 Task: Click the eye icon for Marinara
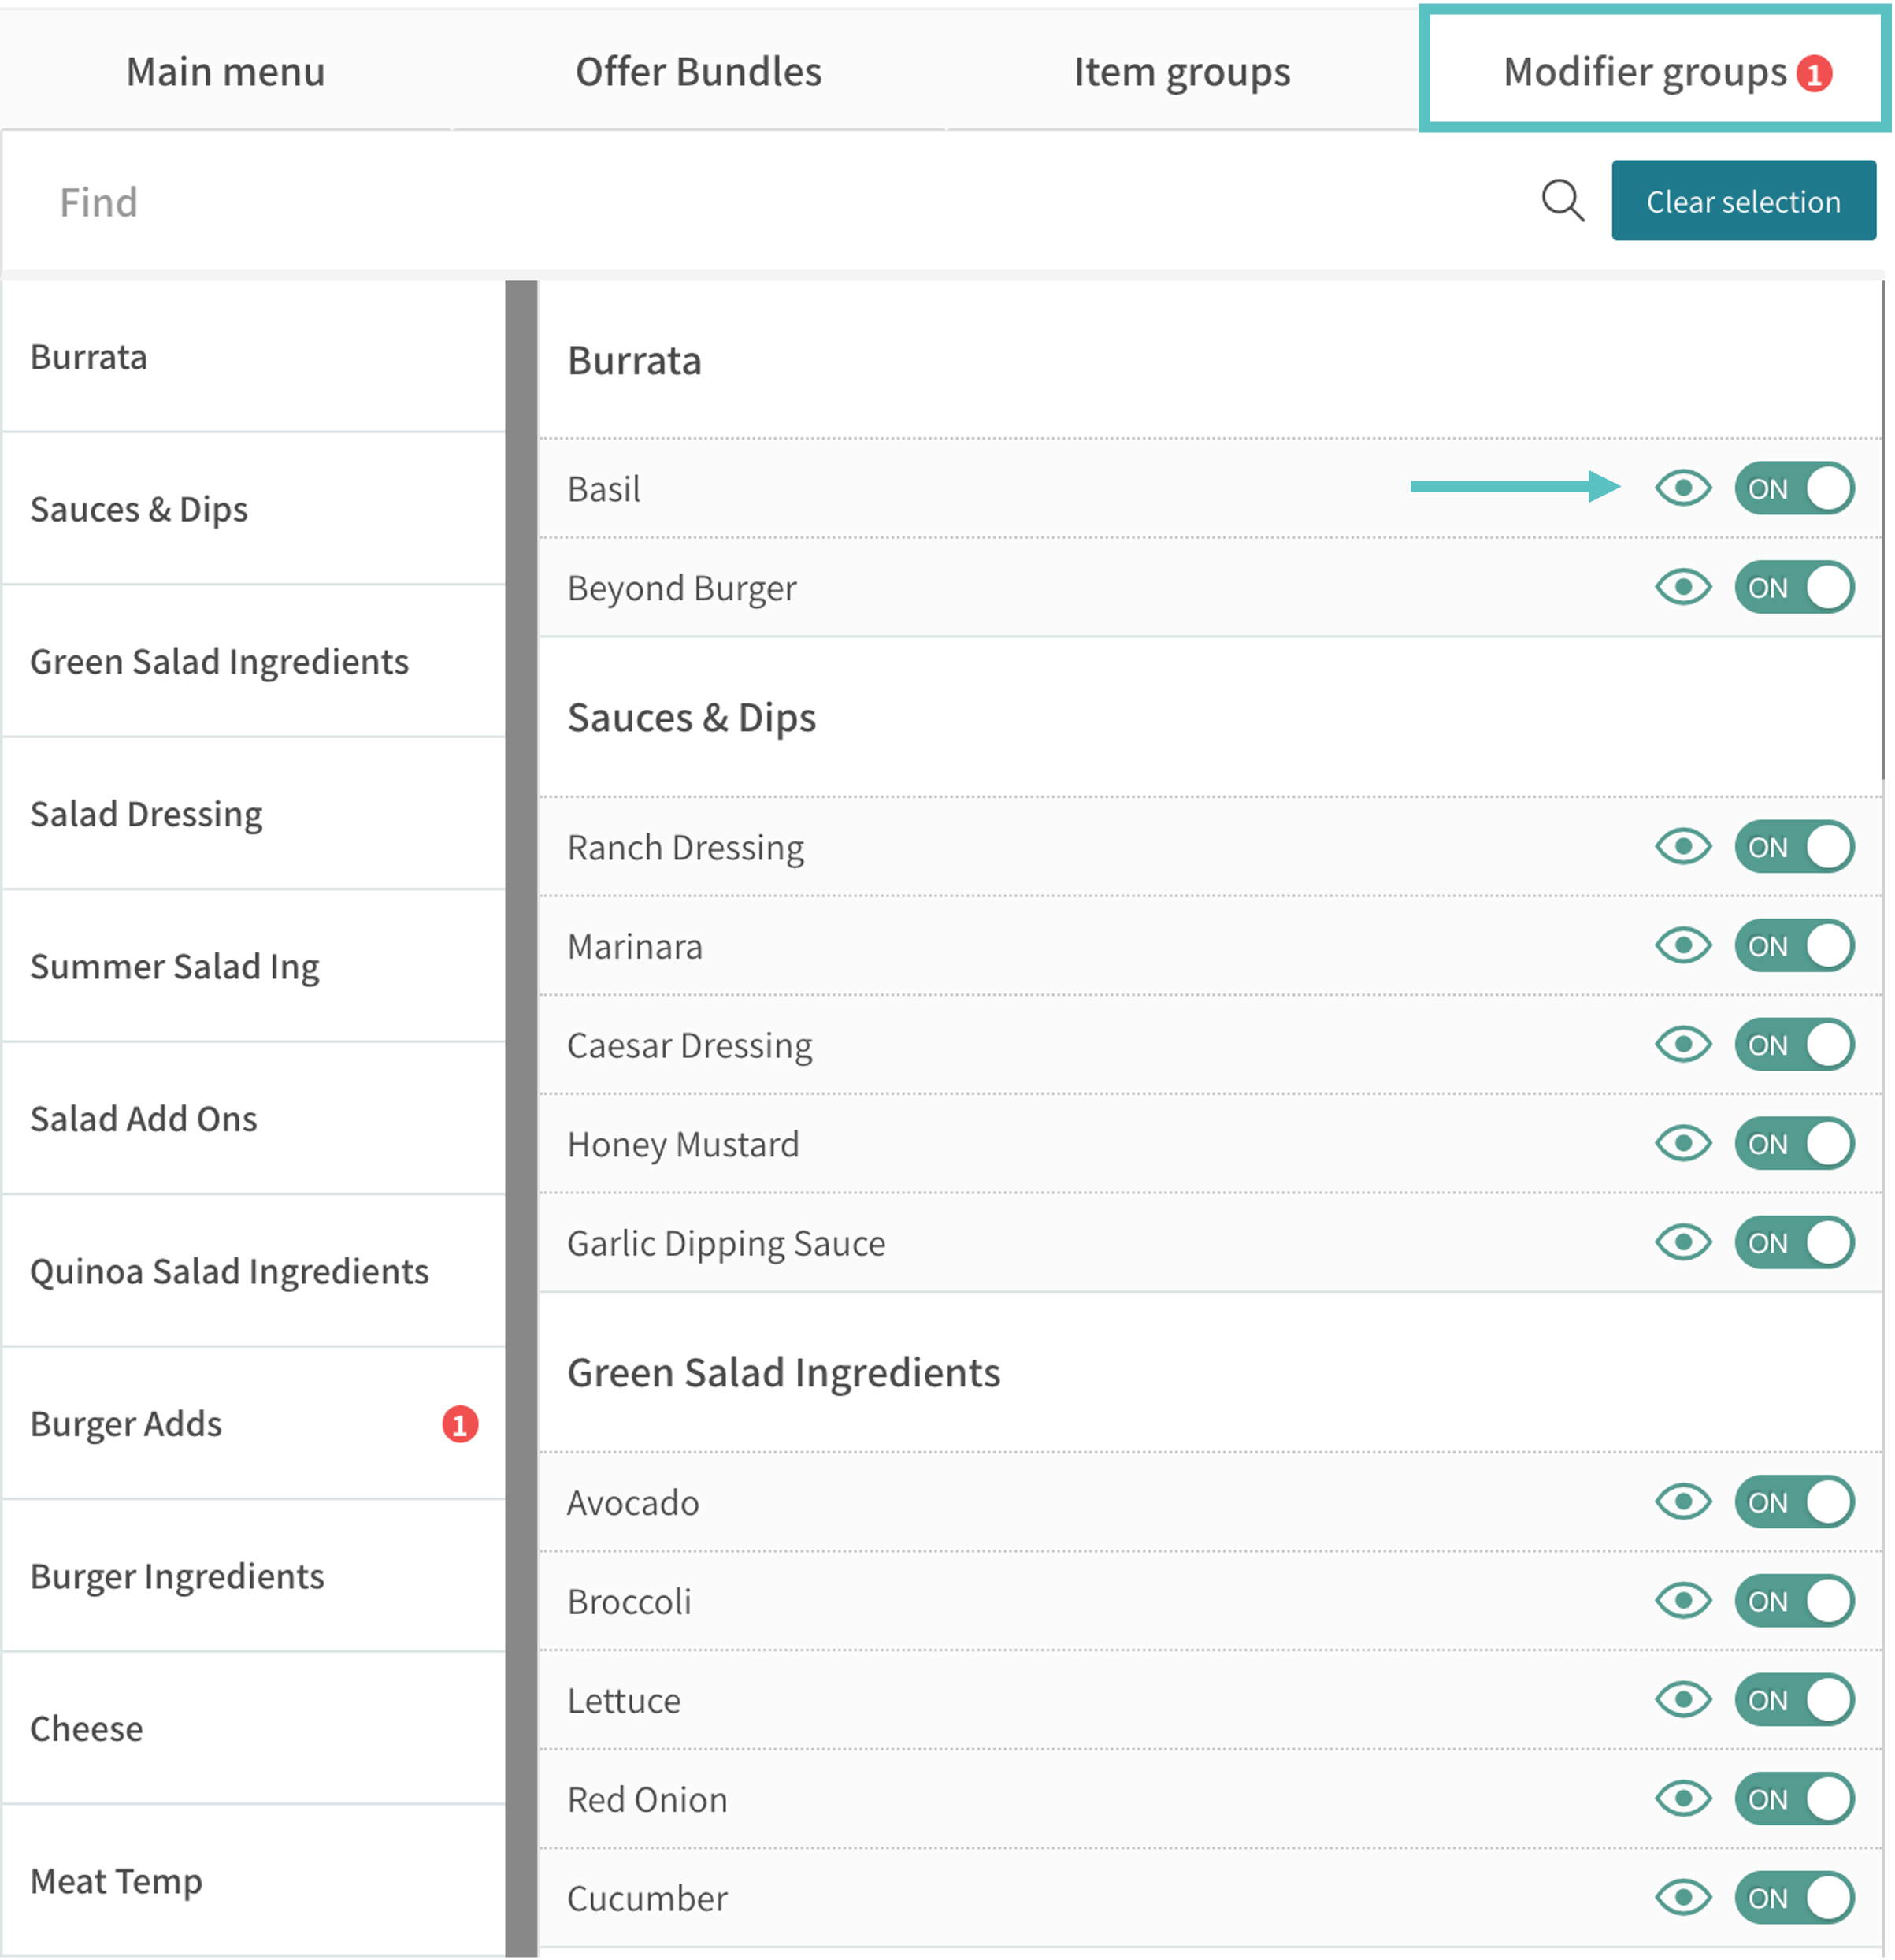pos(1683,946)
